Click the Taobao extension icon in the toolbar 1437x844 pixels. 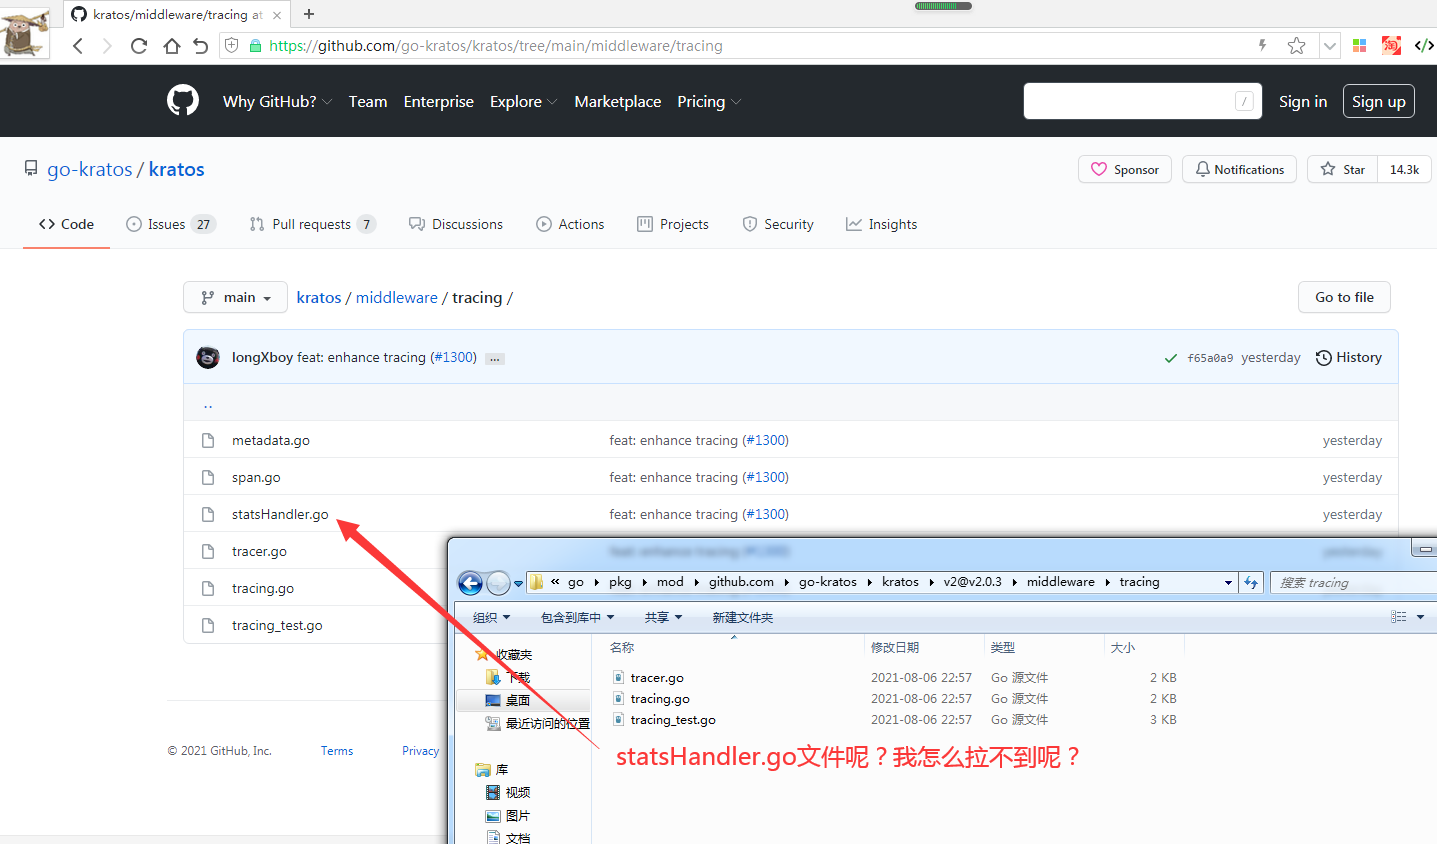[1391, 45]
